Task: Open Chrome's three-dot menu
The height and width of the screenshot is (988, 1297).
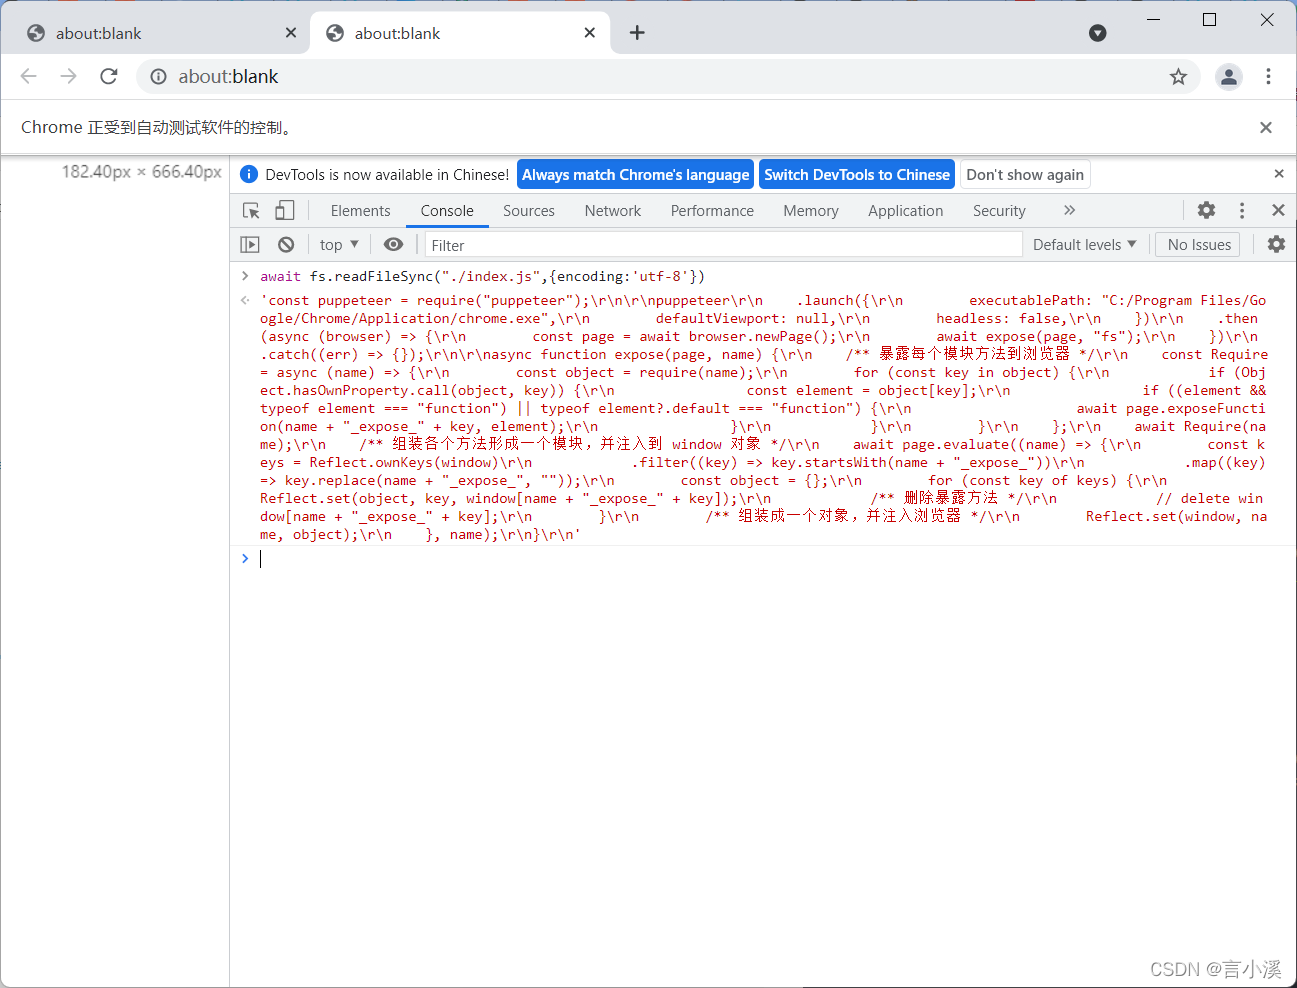Action: [1268, 76]
